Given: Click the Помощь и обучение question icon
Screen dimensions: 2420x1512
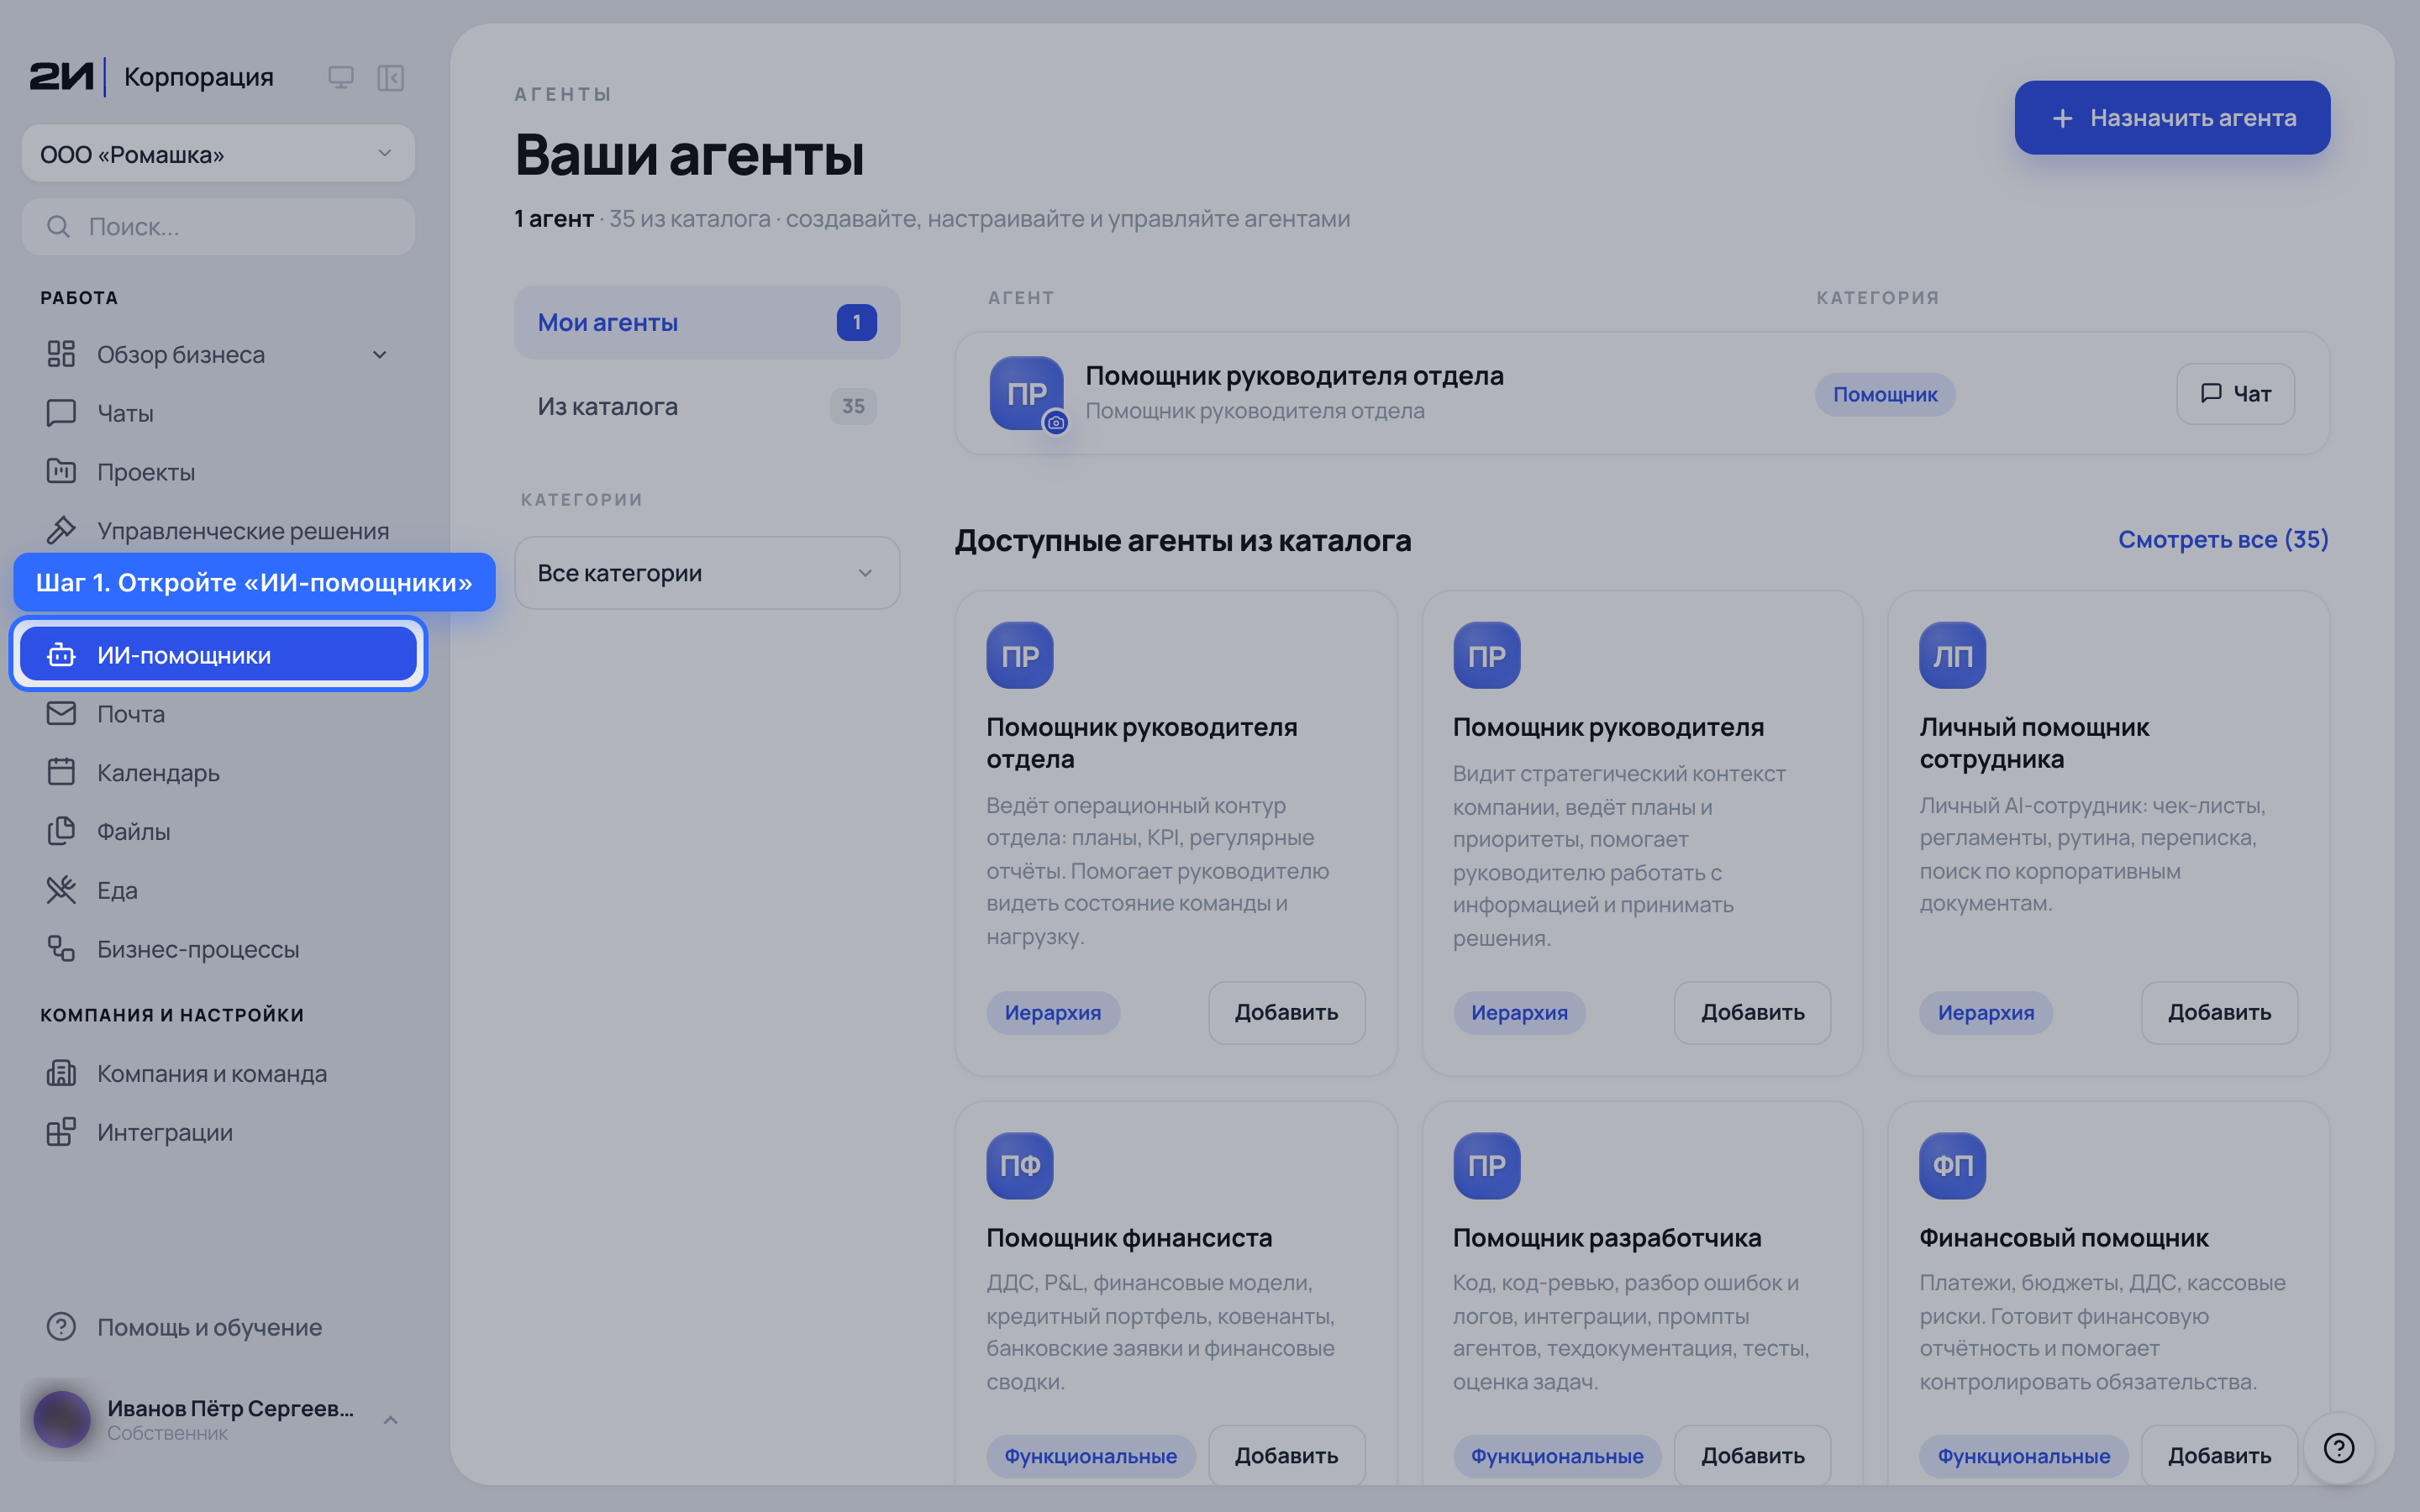Looking at the screenshot, I should click(x=61, y=1326).
